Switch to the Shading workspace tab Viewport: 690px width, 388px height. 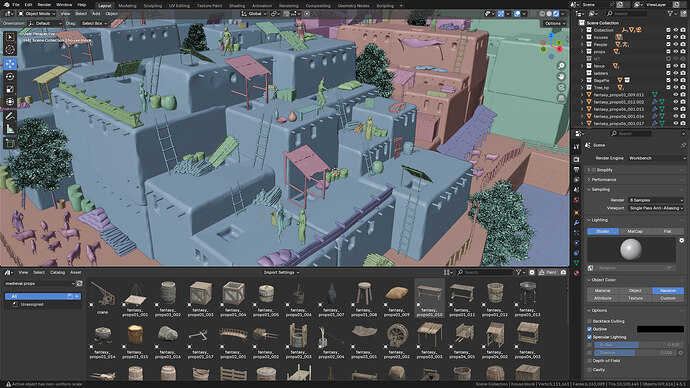pyautogui.click(x=237, y=6)
